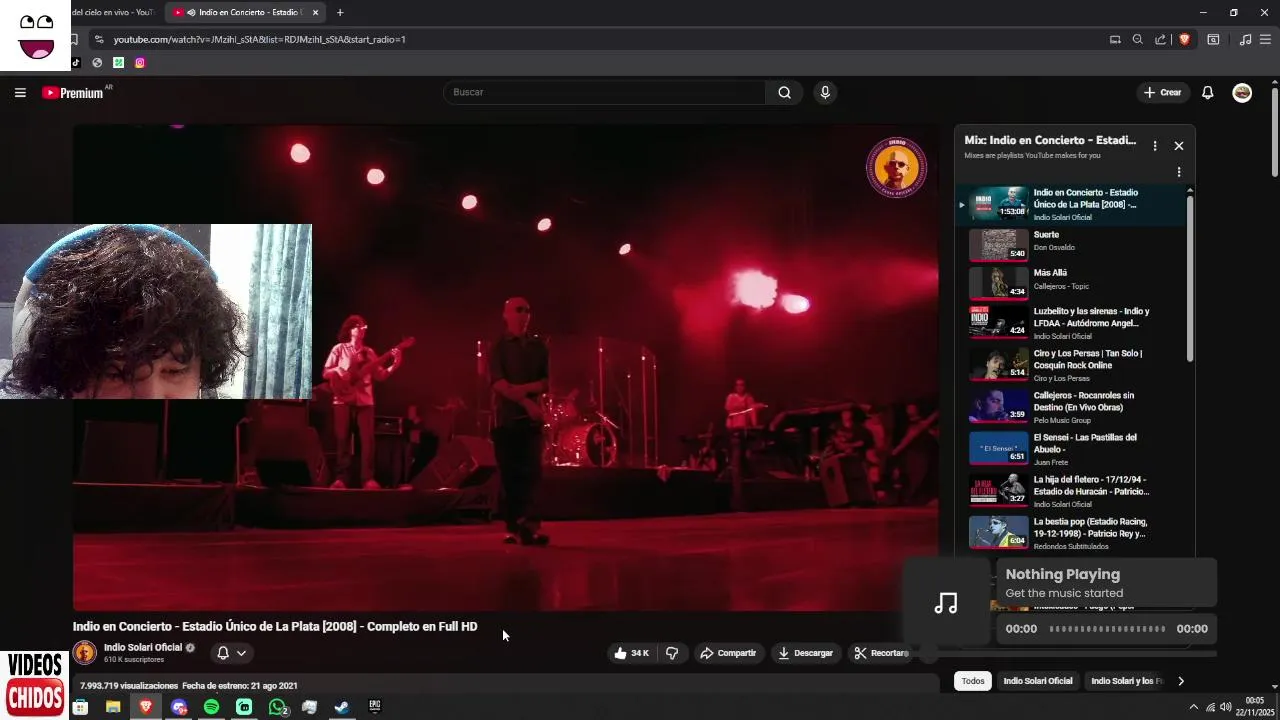The image size is (1280, 720).
Task: Clip the video using Recortar
Action: [x=880, y=653]
